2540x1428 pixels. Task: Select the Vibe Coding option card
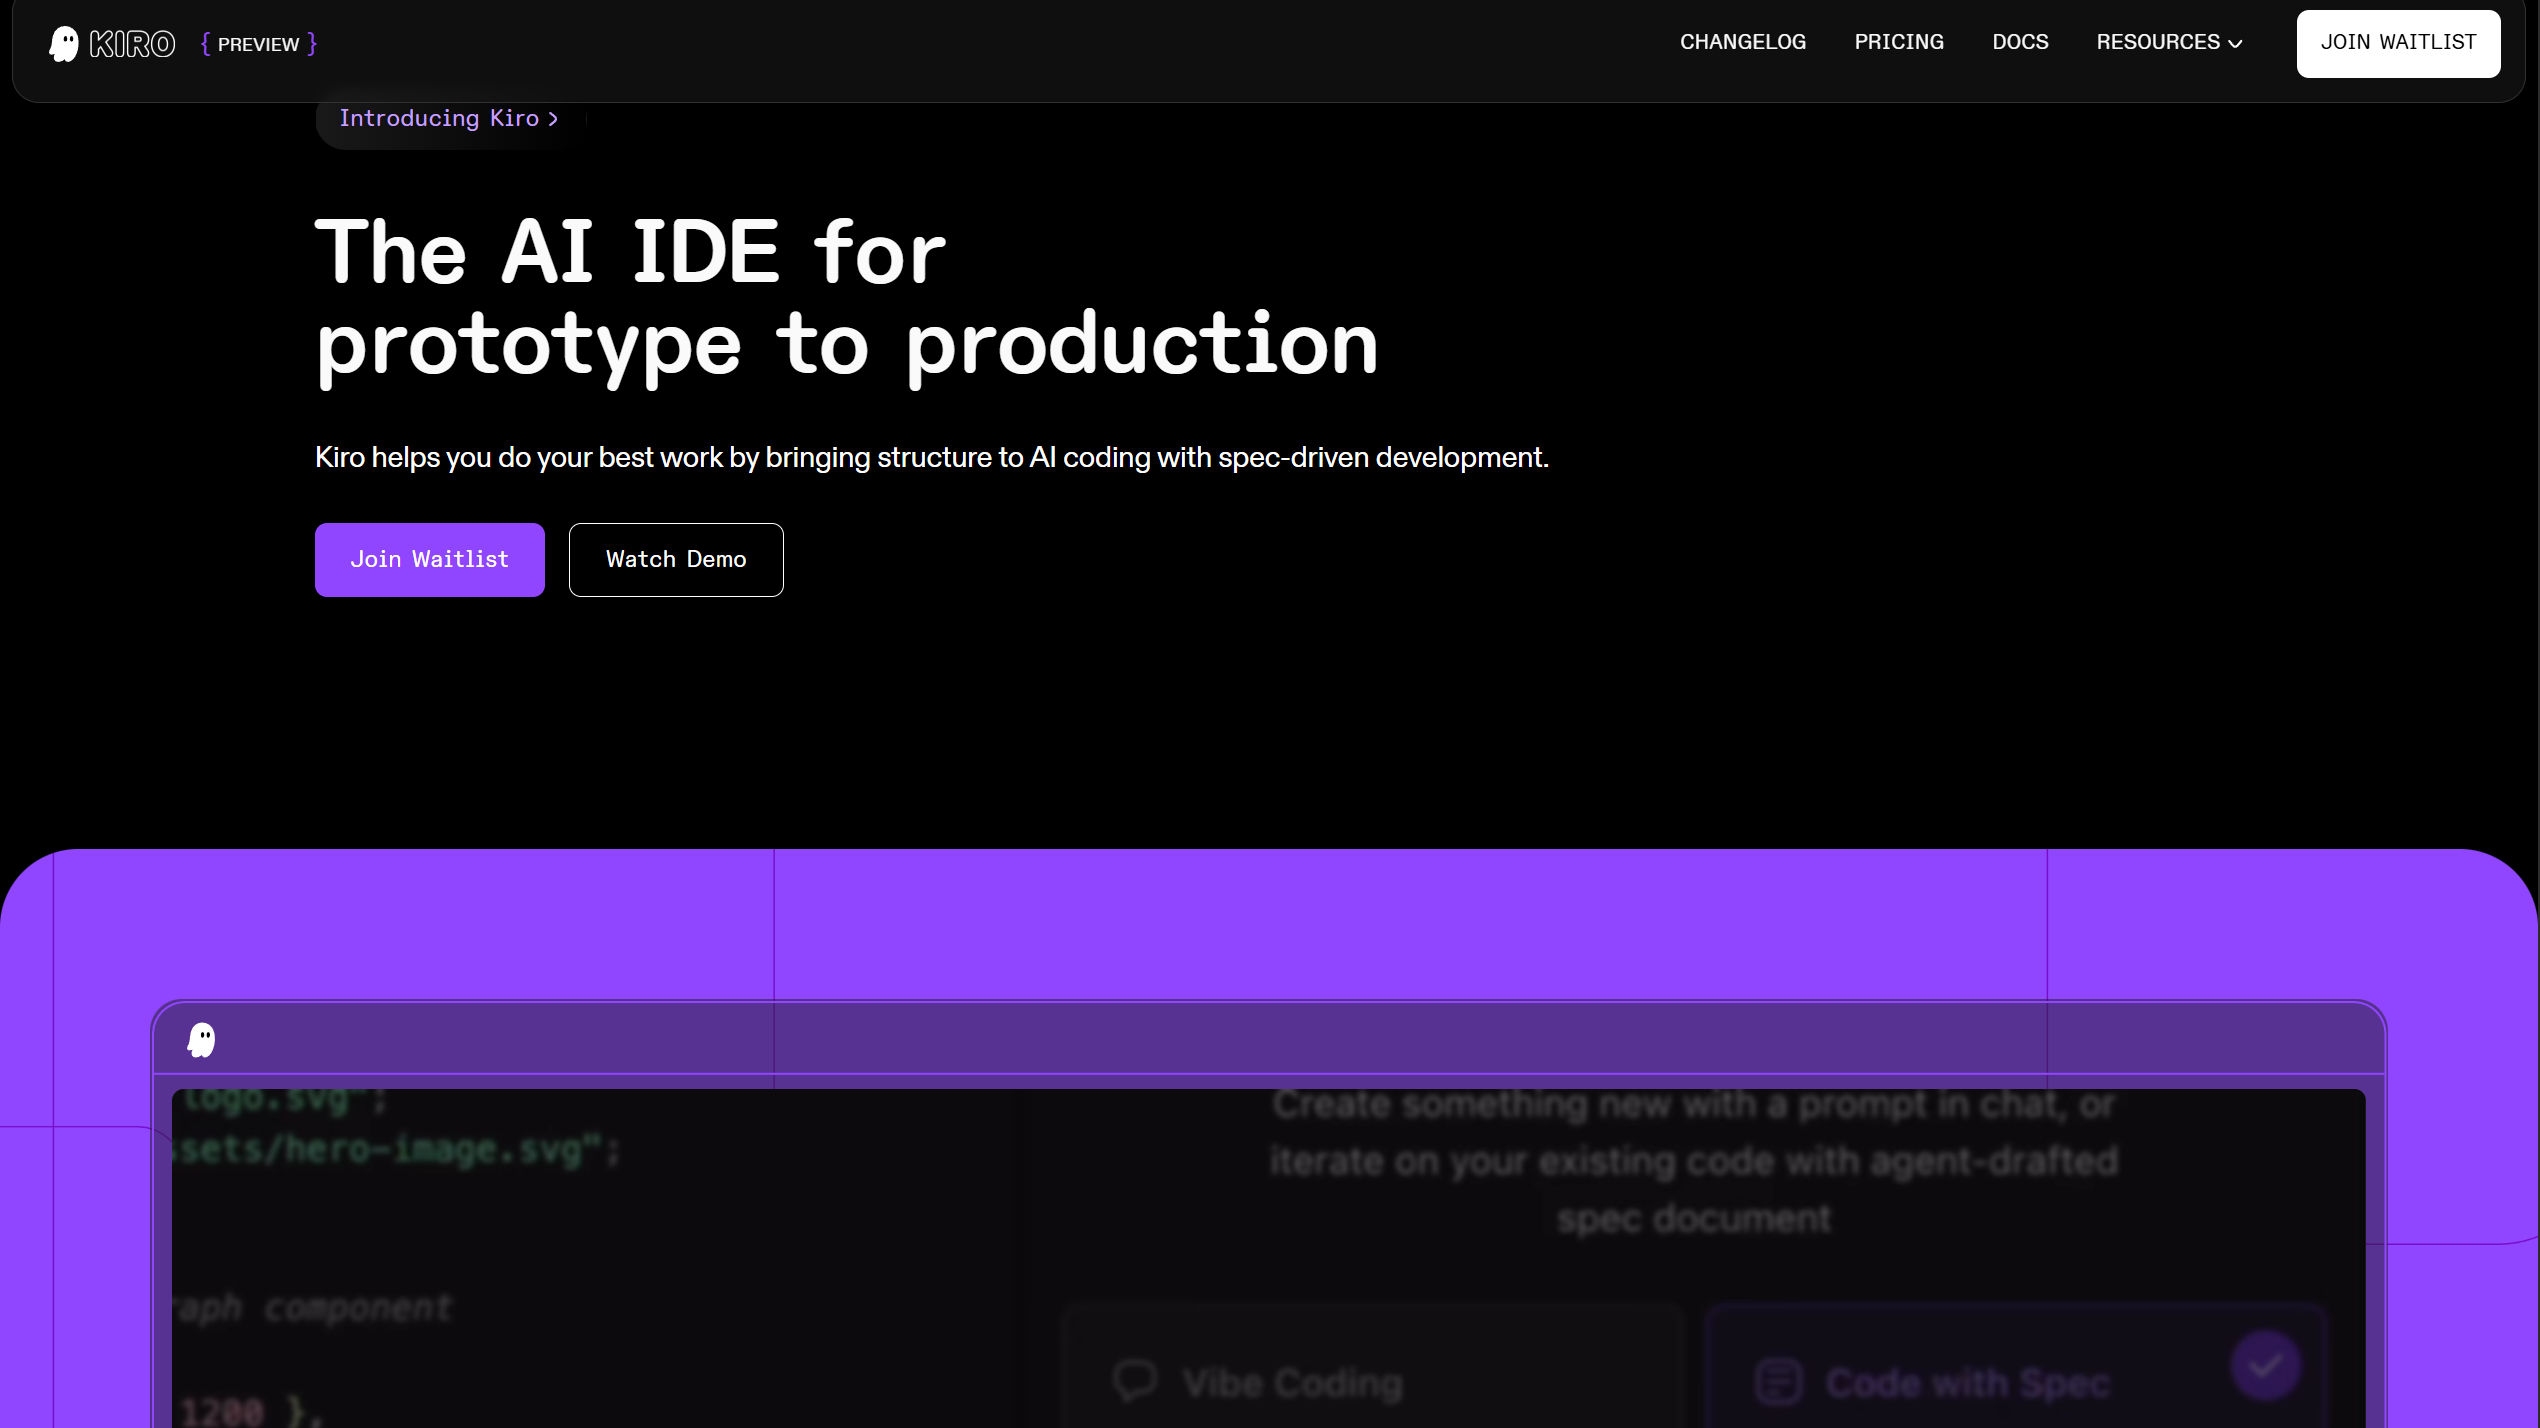pyautogui.click(x=1374, y=1368)
